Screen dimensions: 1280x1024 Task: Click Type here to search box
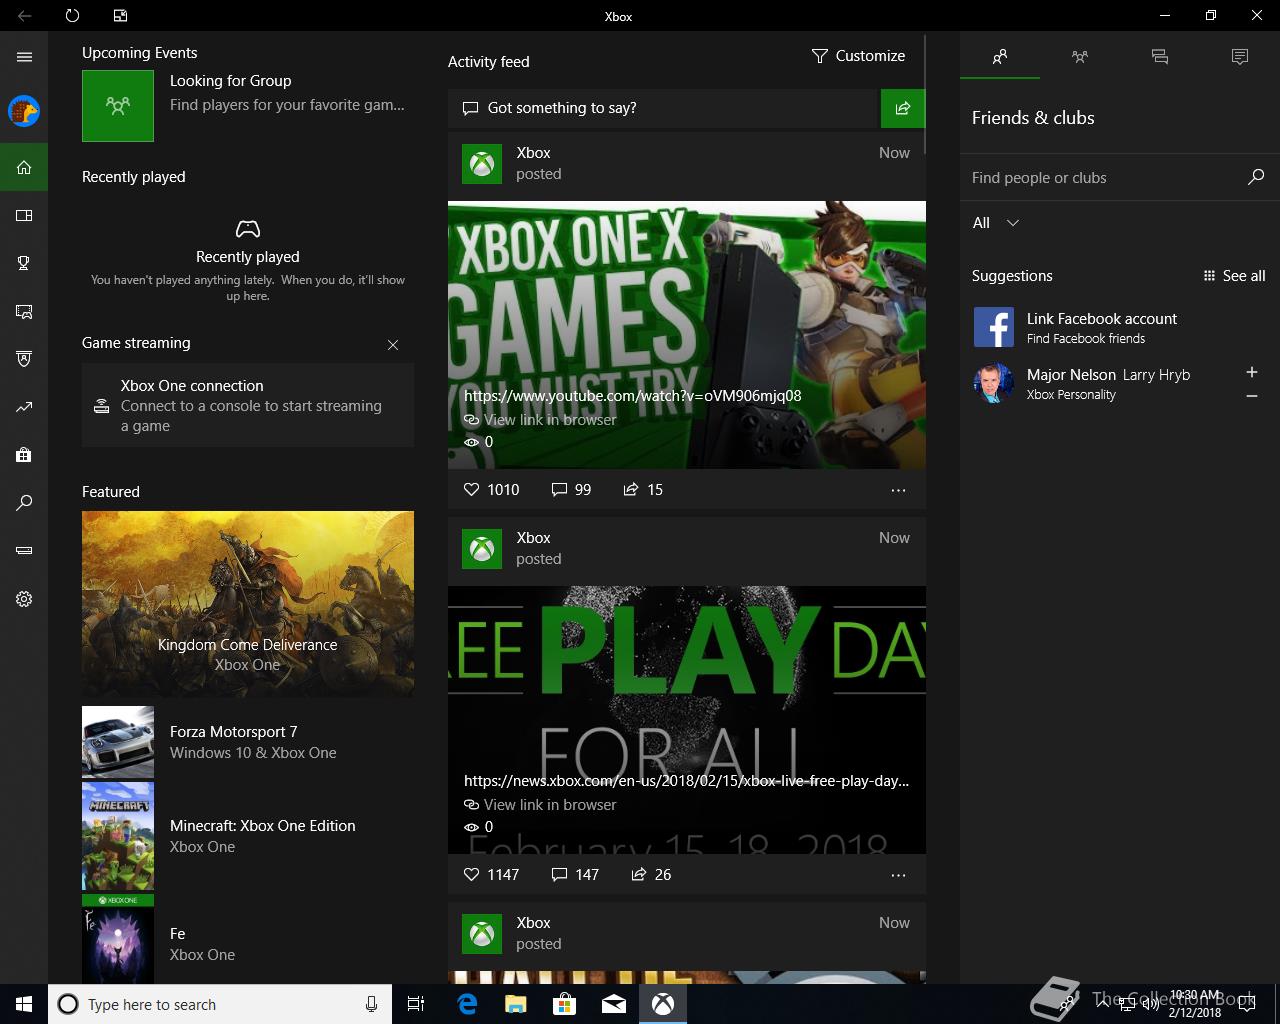(x=218, y=1004)
